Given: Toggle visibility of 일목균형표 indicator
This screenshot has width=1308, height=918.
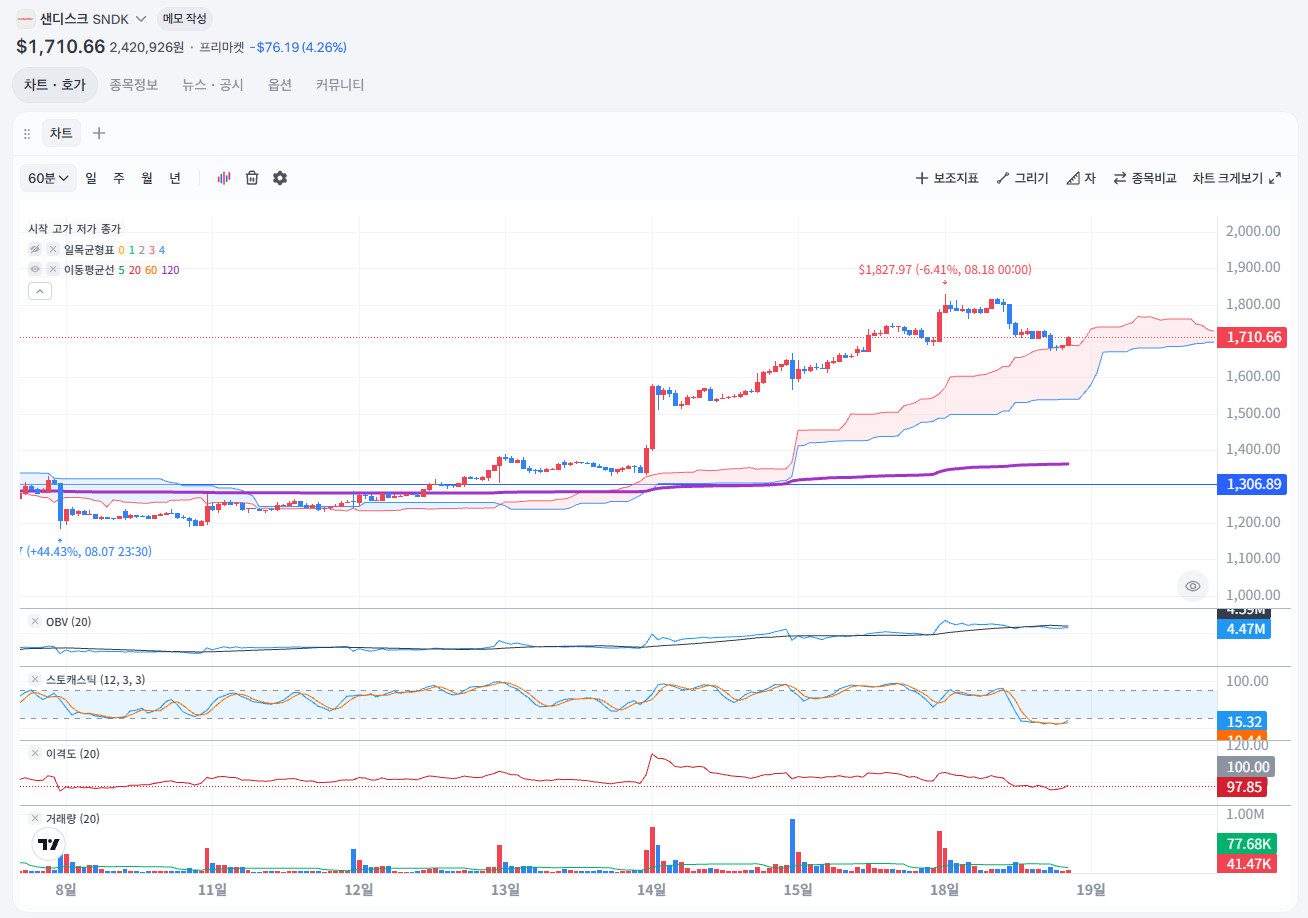Looking at the screenshot, I should coord(35,250).
